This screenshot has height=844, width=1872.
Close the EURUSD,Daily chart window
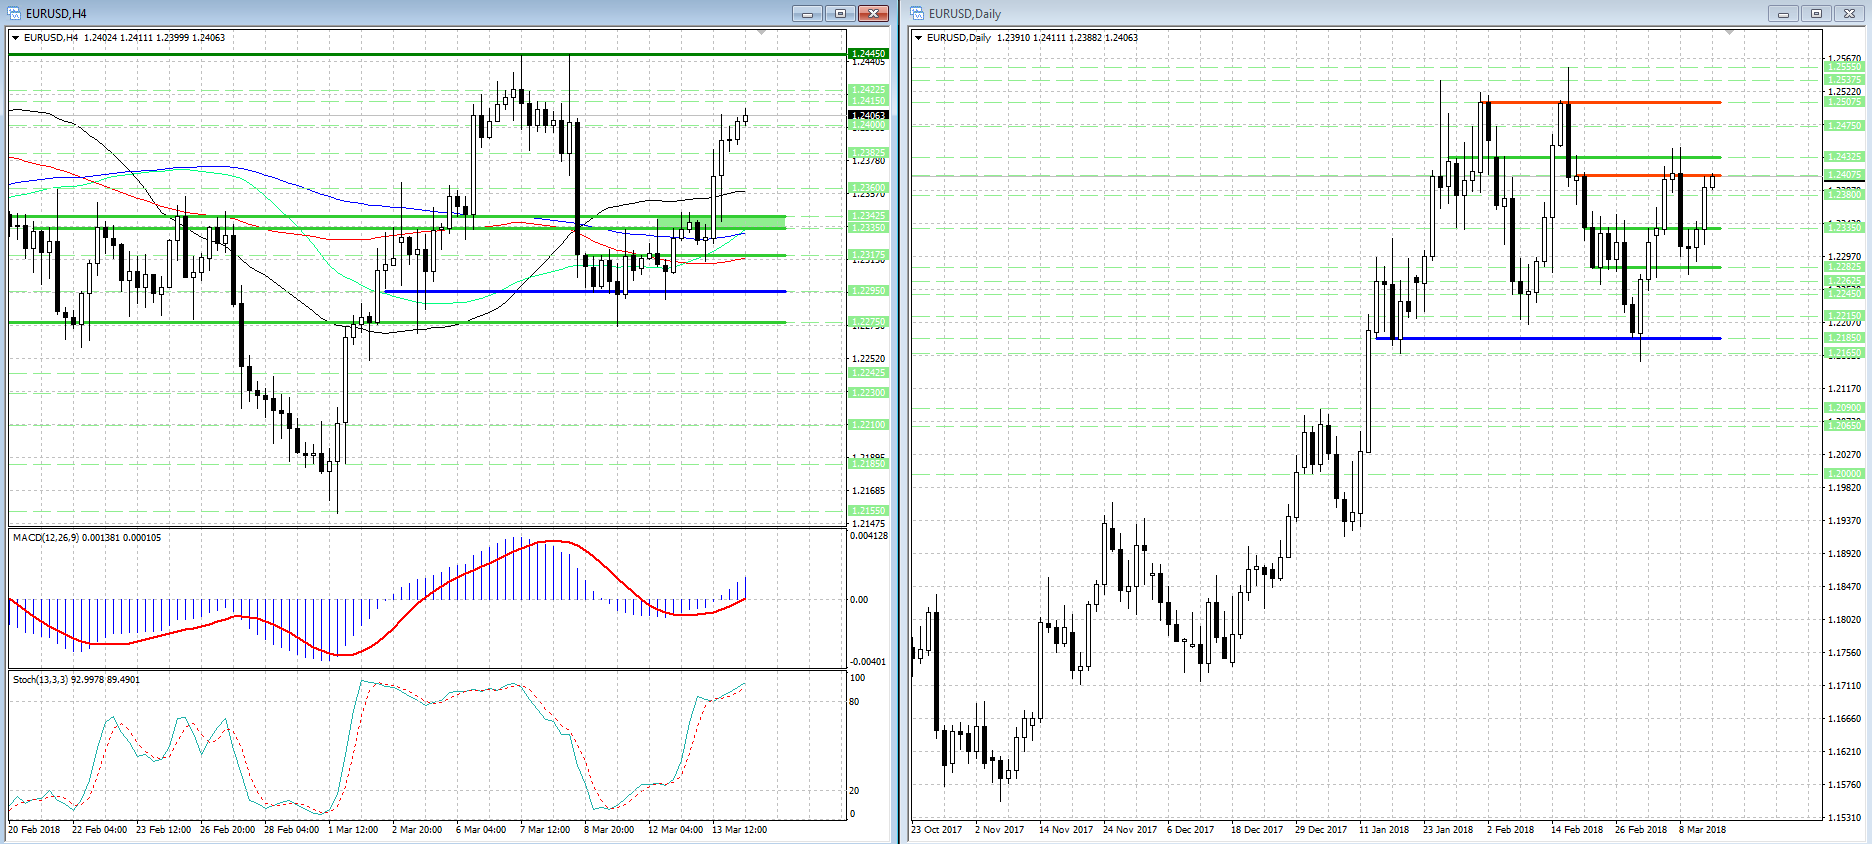tap(1849, 13)
